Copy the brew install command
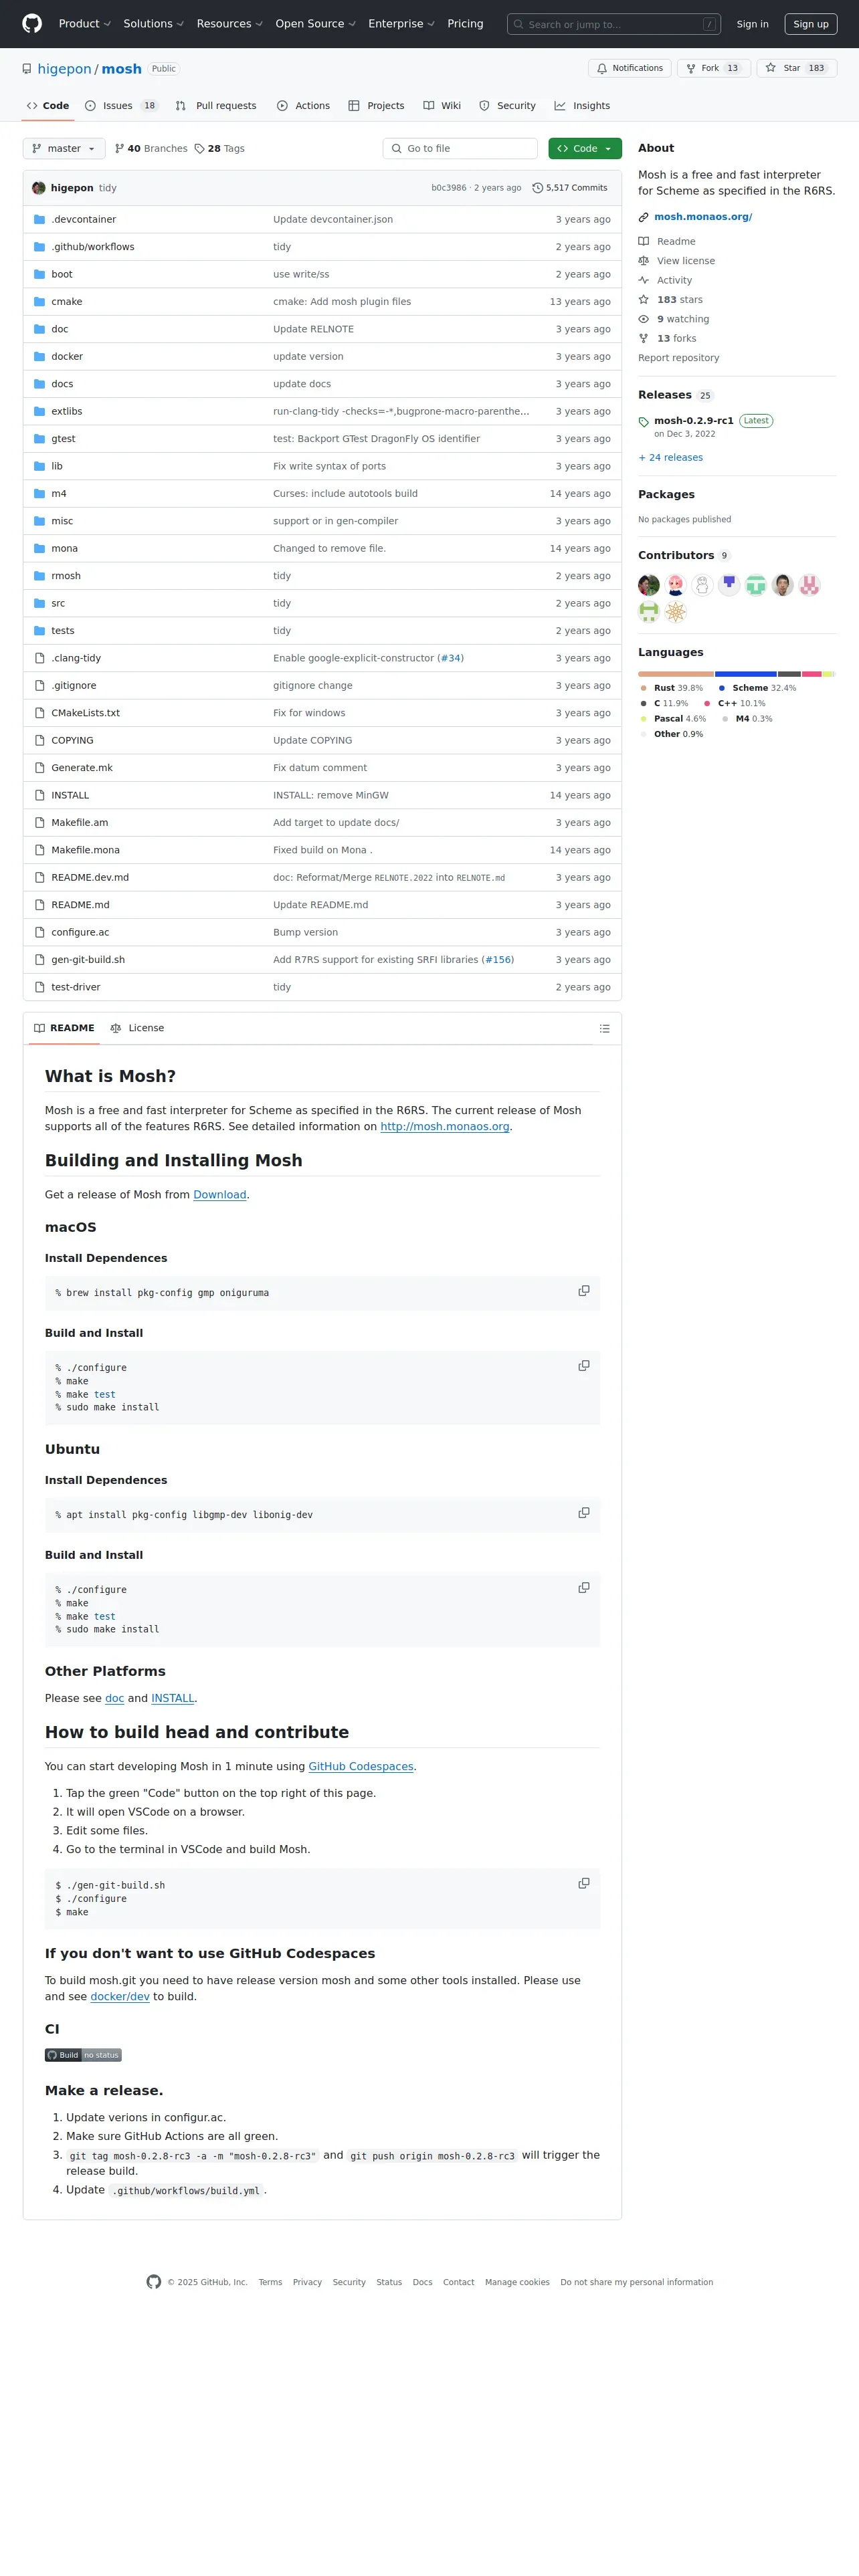Viewport: 859px width, 2576px height. click(584, 1291)
